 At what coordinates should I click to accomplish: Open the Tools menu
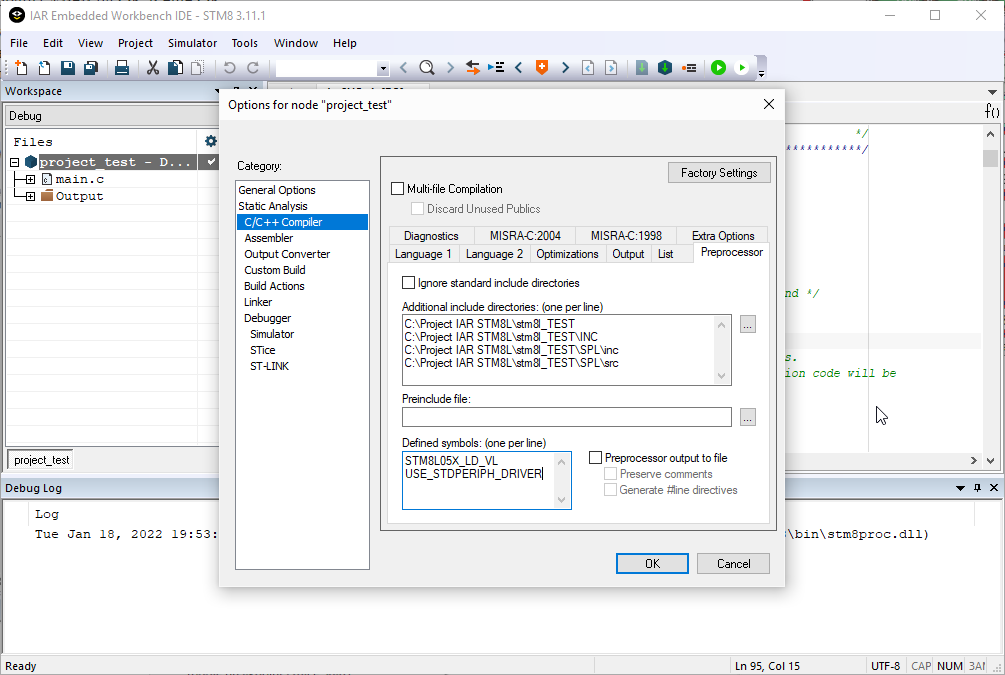pos(244,43)
